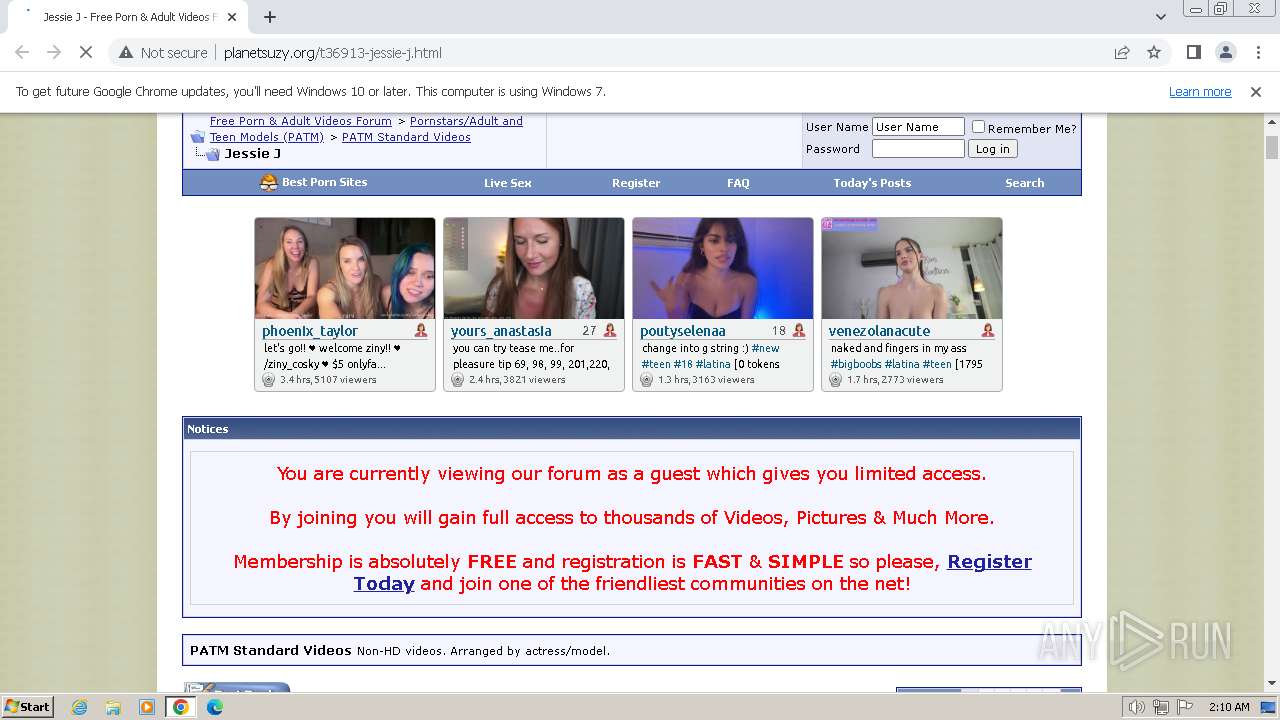Open the Learn more link
The width and height of the screenshot is (1280, 720).
pyautogui.click(x=1200, y=92)
